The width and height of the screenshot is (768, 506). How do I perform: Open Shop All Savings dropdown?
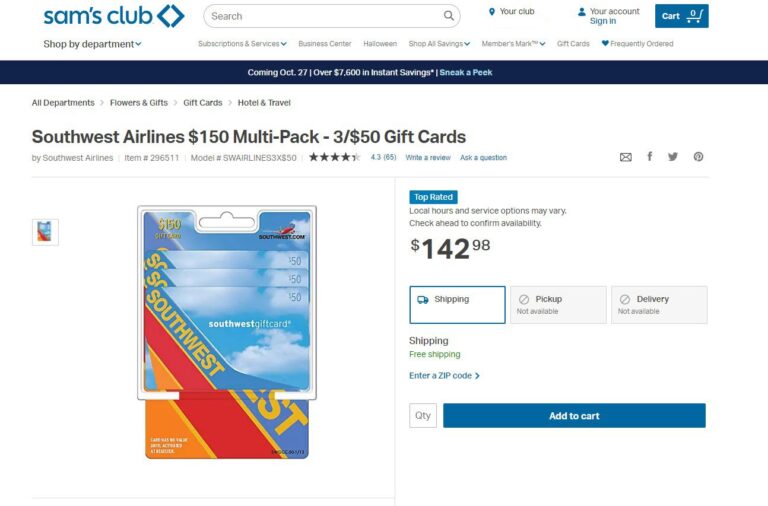439,44
